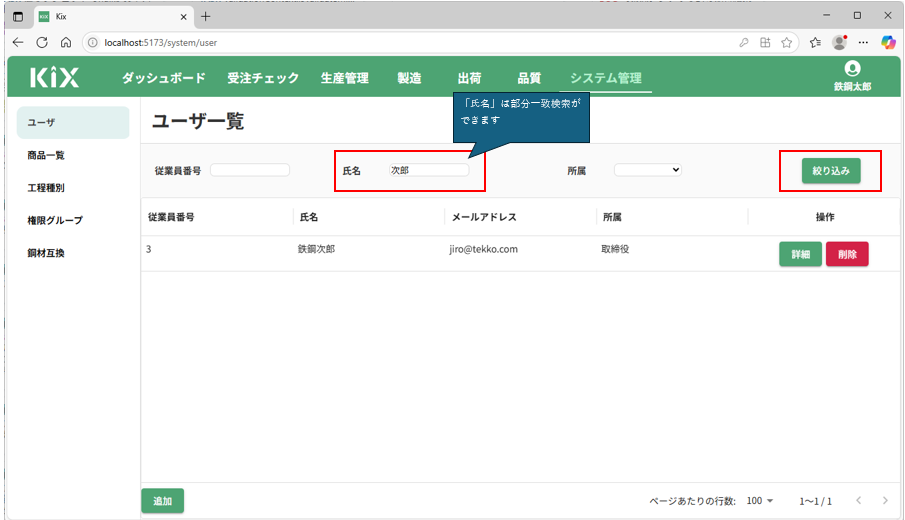Screen dimensions: 905x520
Task: Open the 受注チェック menu
Action: pyautogui.click(x=263, y=78)
